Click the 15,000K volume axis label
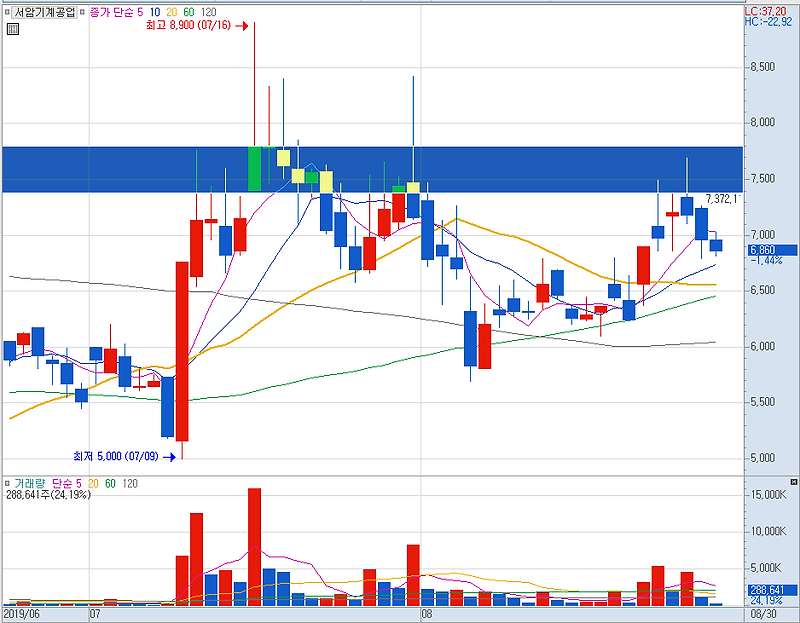Image resolution: width=800 pixels, height=623 pixels. pyautogui.click(x=768, y=495)
